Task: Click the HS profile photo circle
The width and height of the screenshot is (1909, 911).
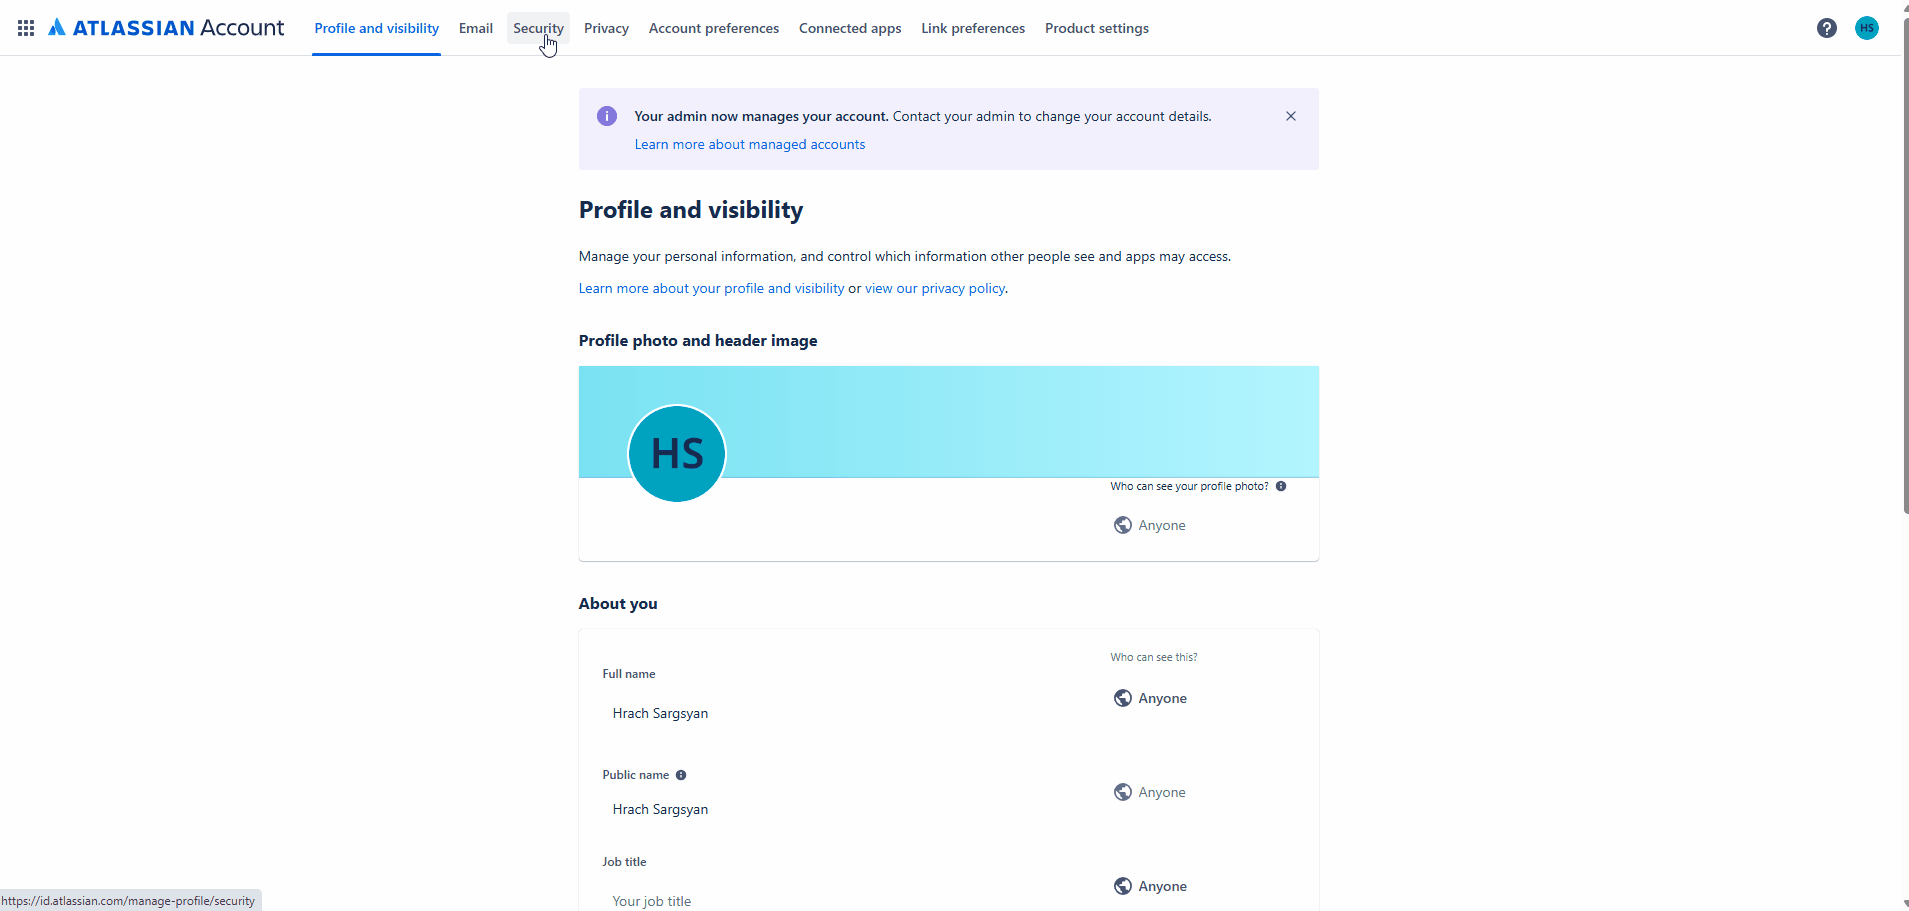Action: click(676, 453)
